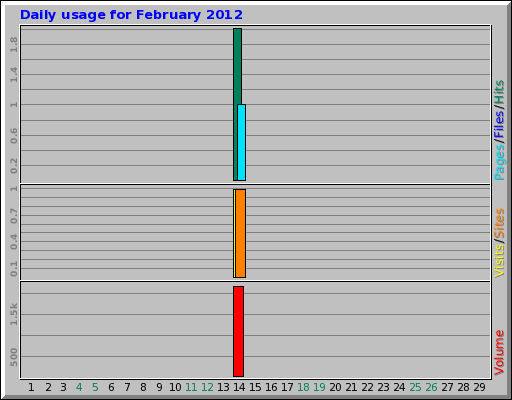Click the 0.4 tick on the visits axis

14,242
